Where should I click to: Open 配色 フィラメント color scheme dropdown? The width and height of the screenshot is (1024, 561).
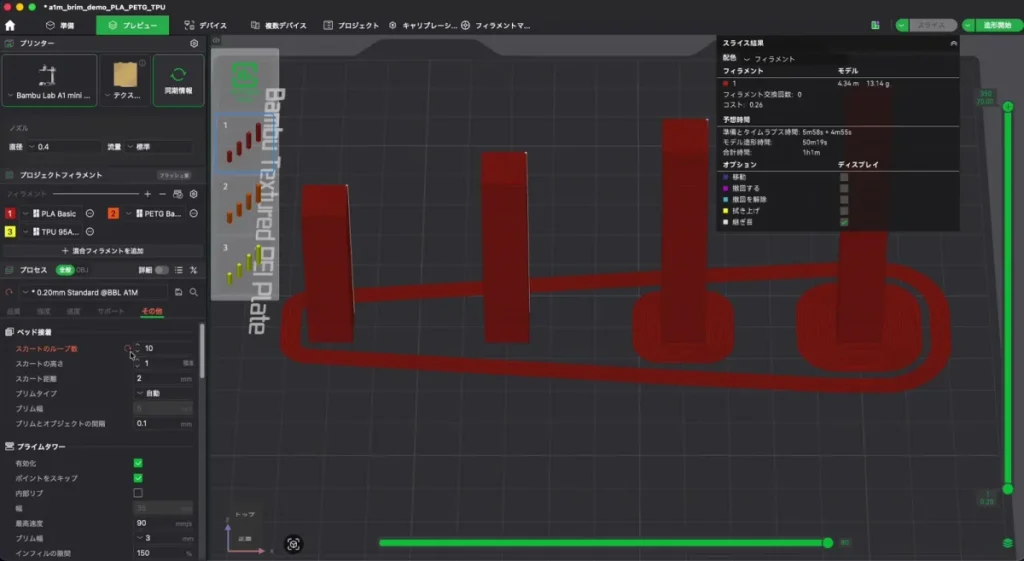(x=769, y=59)
